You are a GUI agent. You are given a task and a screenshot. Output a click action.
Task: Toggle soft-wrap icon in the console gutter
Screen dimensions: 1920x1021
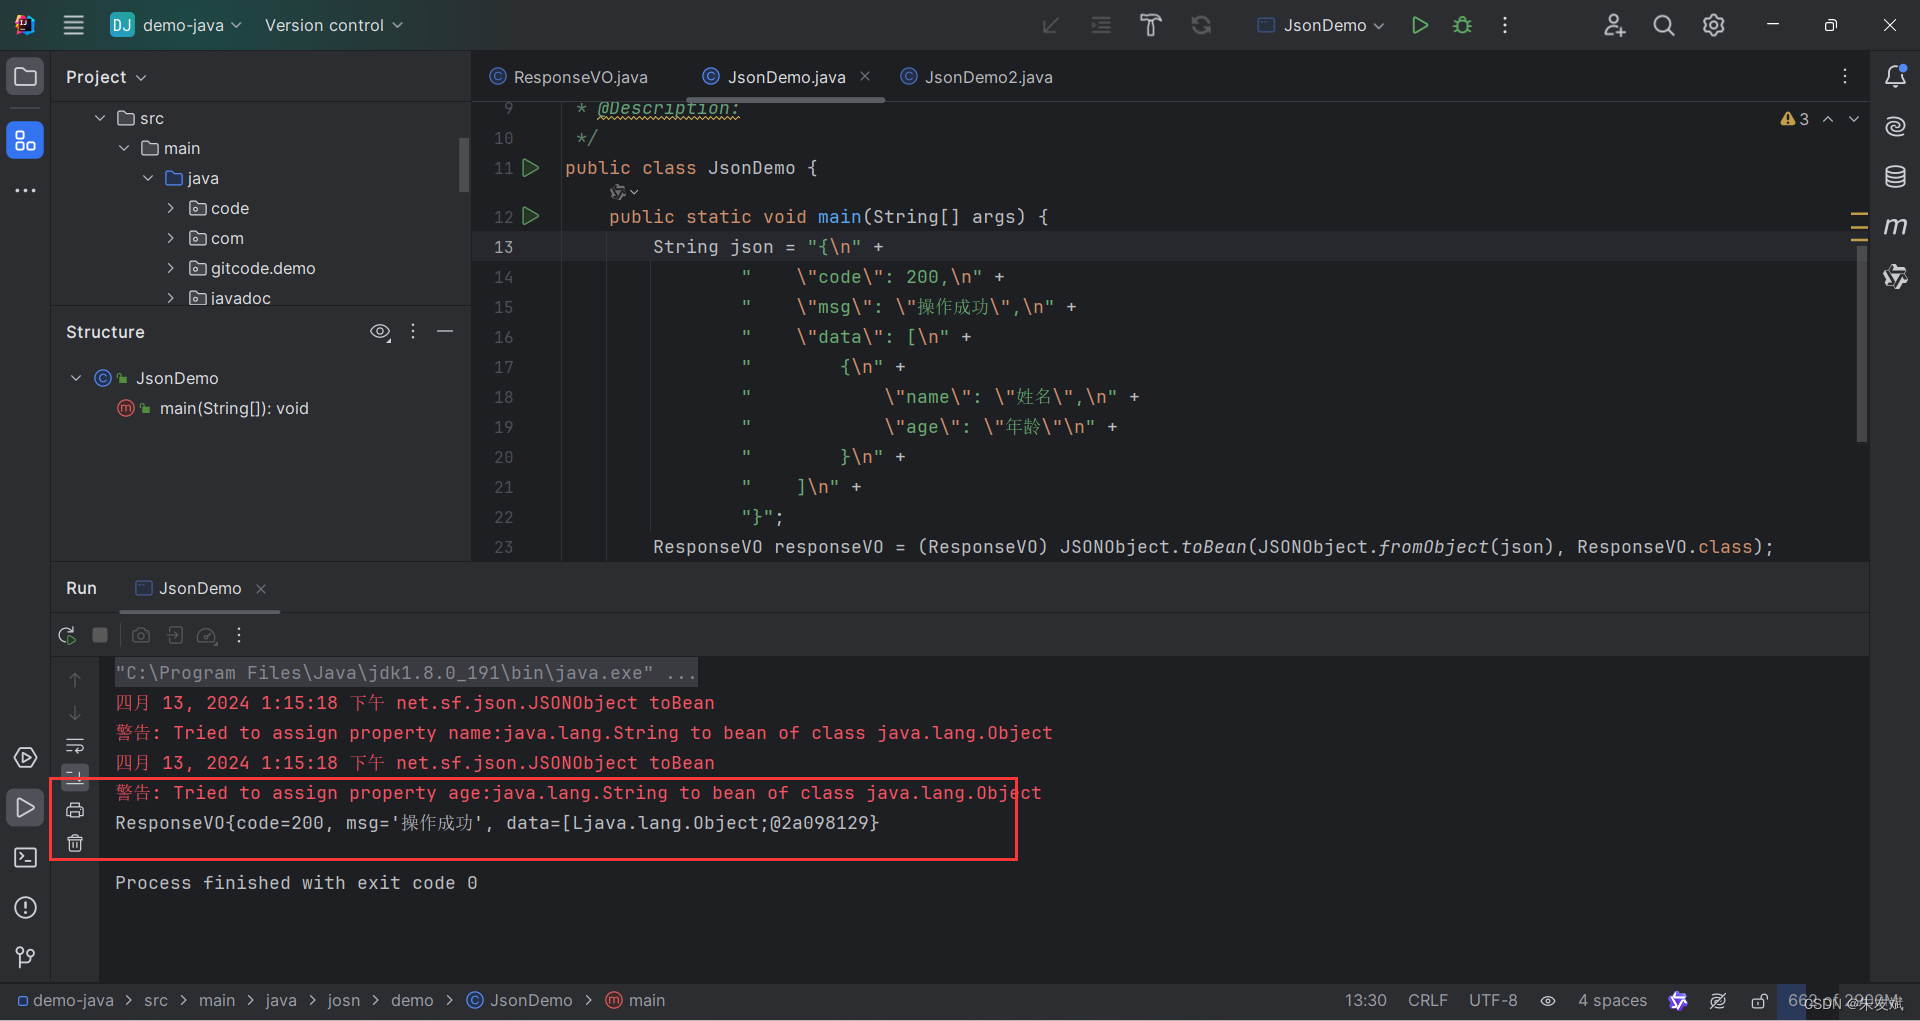(x=75, y=745)
